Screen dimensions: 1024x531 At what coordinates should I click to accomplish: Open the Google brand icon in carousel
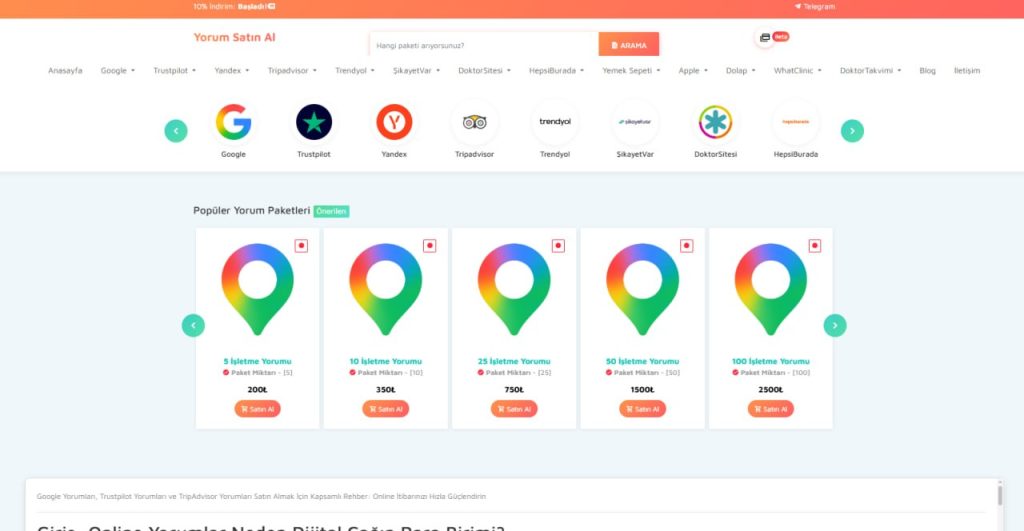[x=233, y=122]
